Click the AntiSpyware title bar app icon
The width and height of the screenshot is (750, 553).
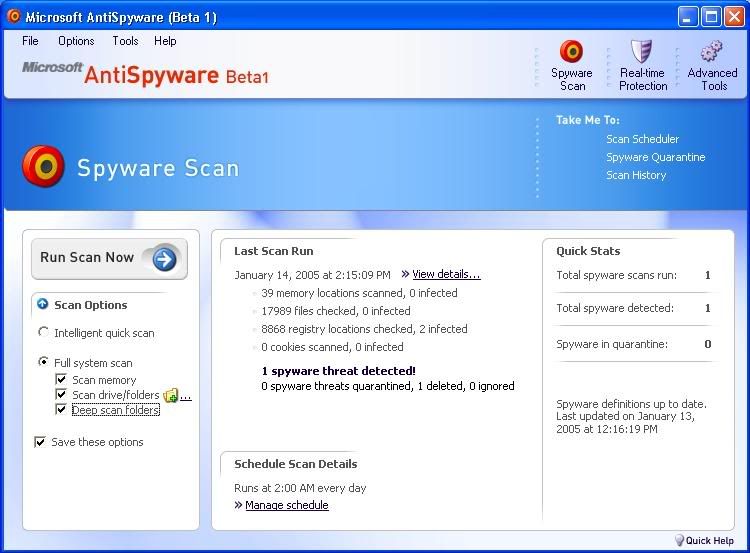pos(14,16)
